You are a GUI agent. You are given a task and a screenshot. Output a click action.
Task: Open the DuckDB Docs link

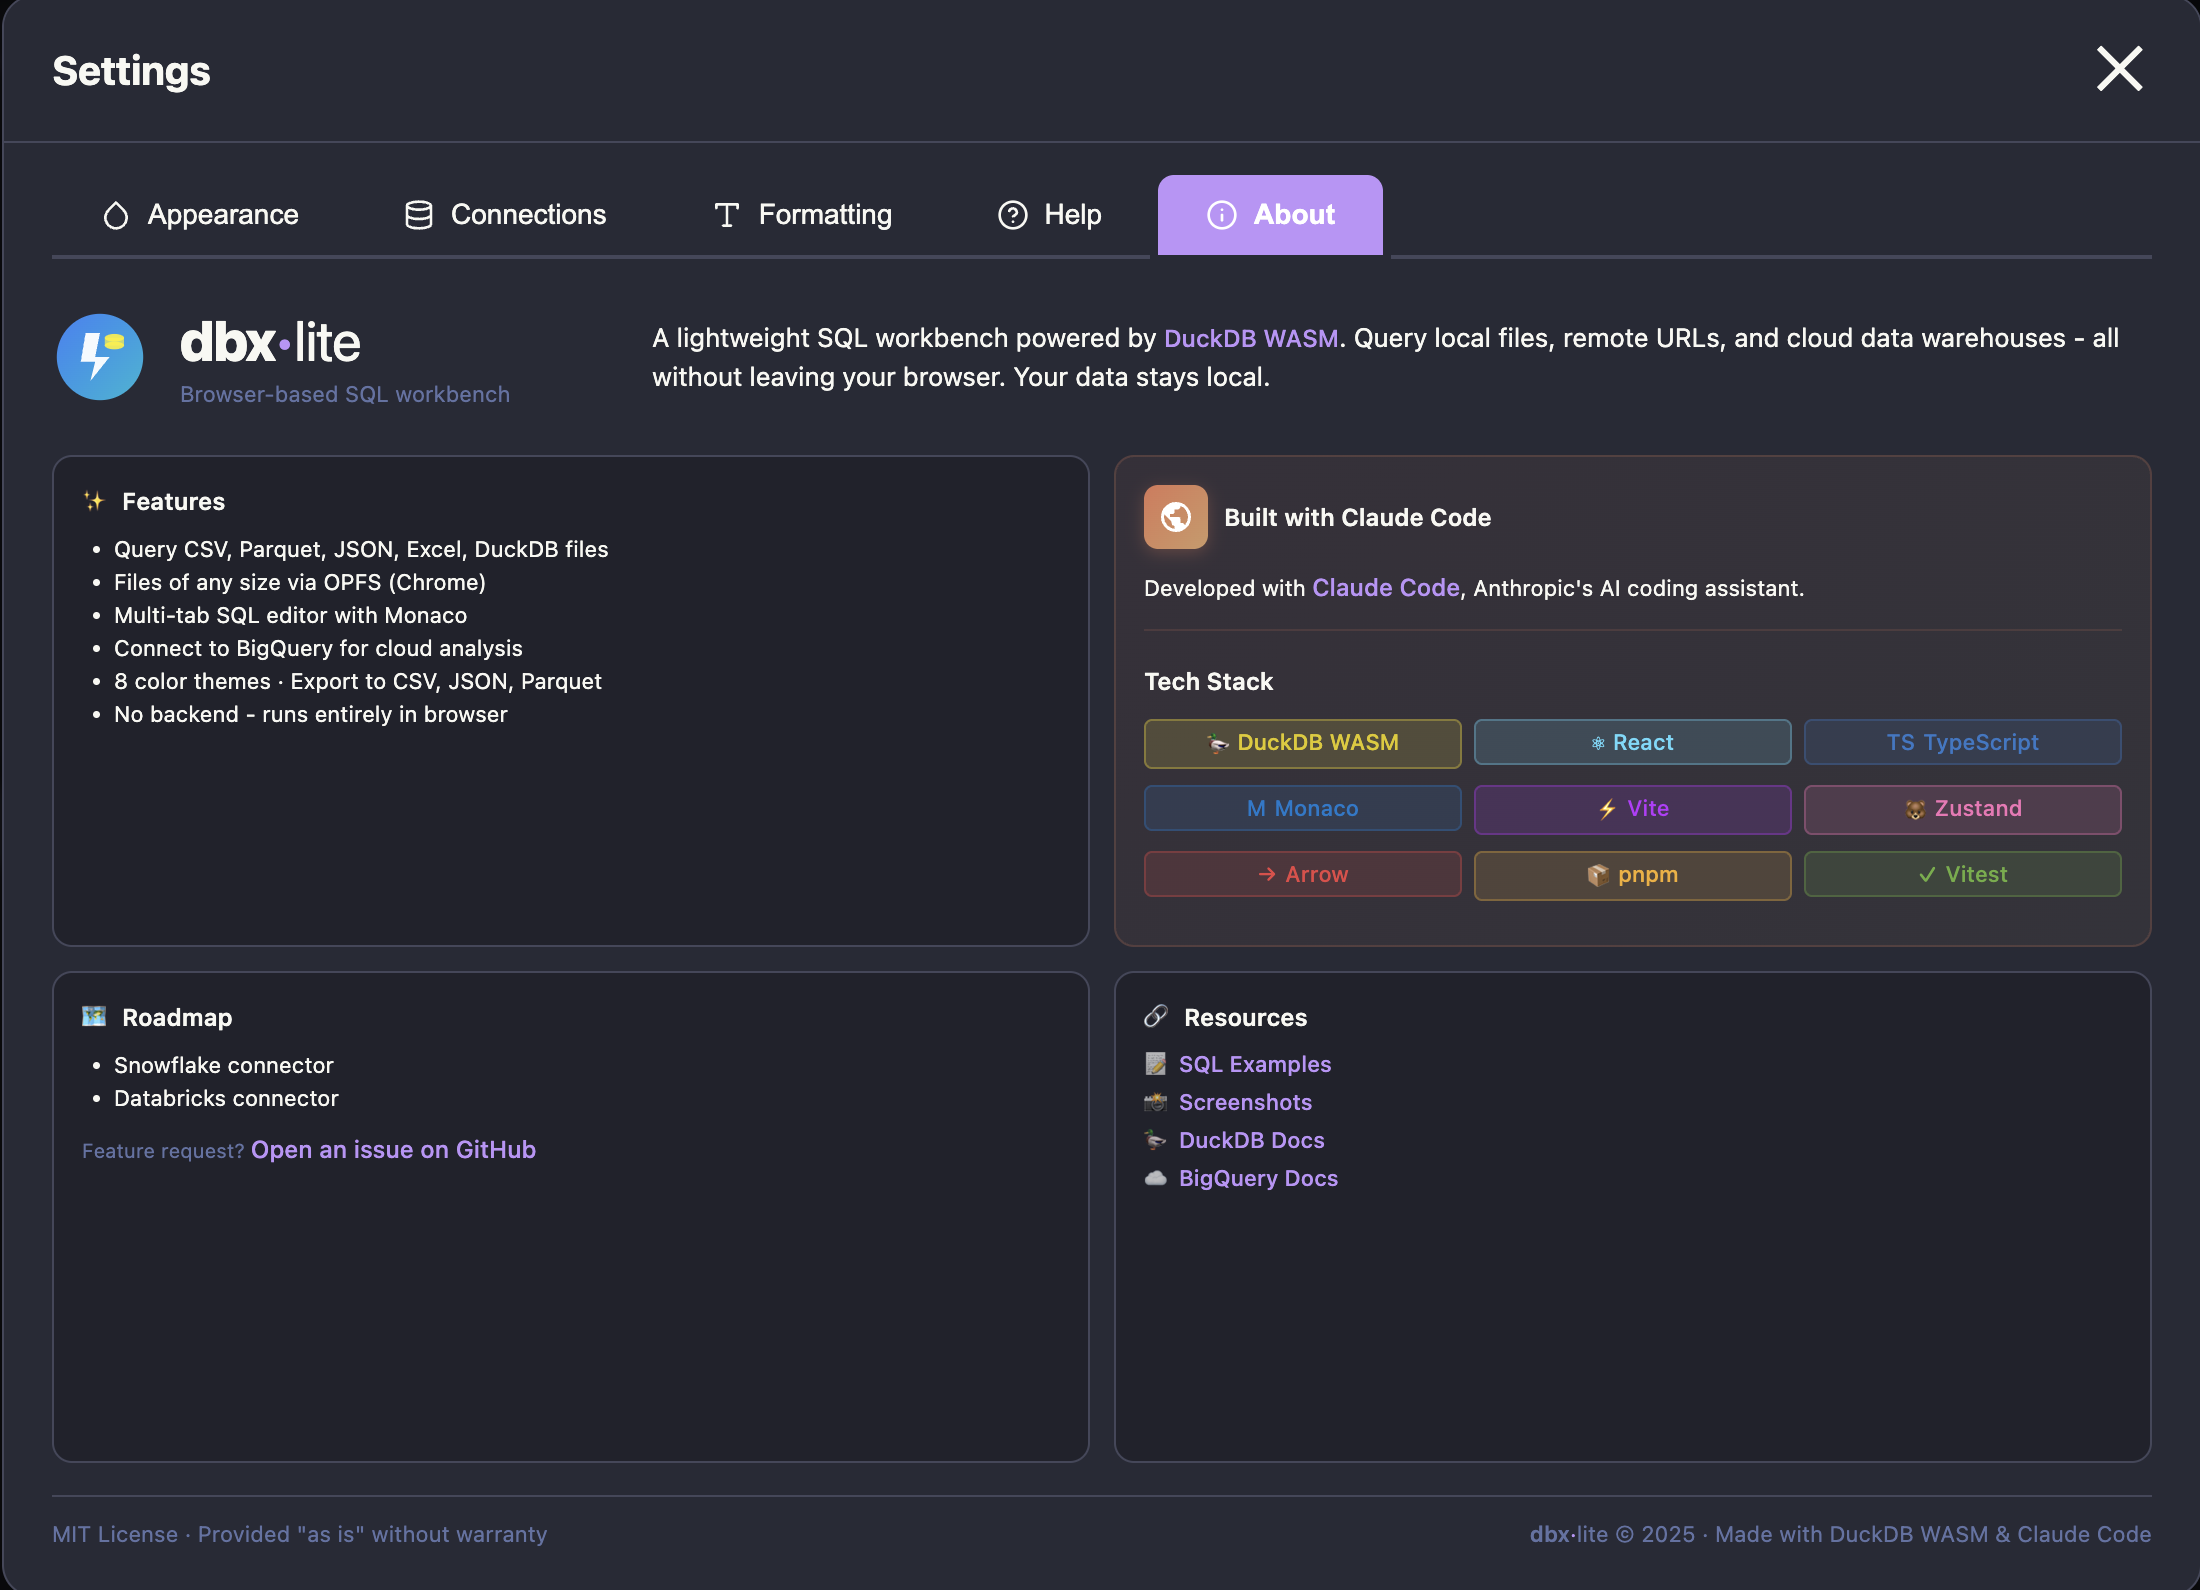1251,1140
